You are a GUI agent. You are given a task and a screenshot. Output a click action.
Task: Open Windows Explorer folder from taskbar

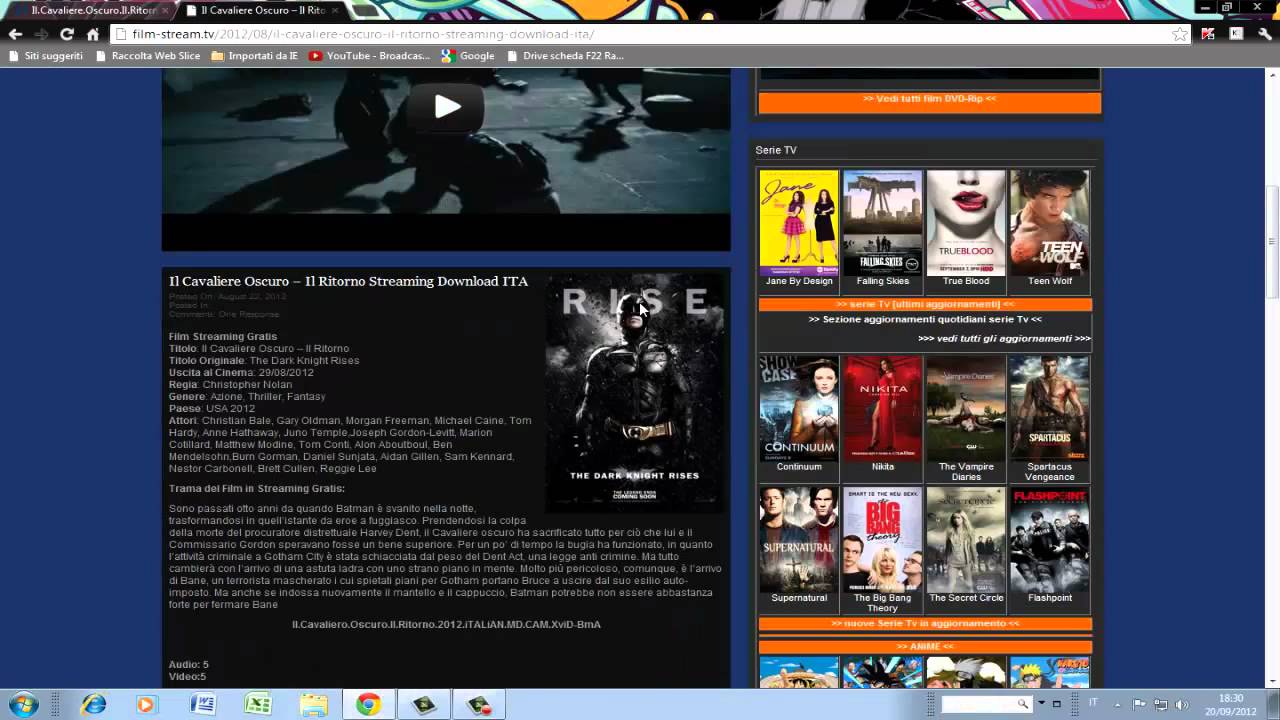point(313,705)
